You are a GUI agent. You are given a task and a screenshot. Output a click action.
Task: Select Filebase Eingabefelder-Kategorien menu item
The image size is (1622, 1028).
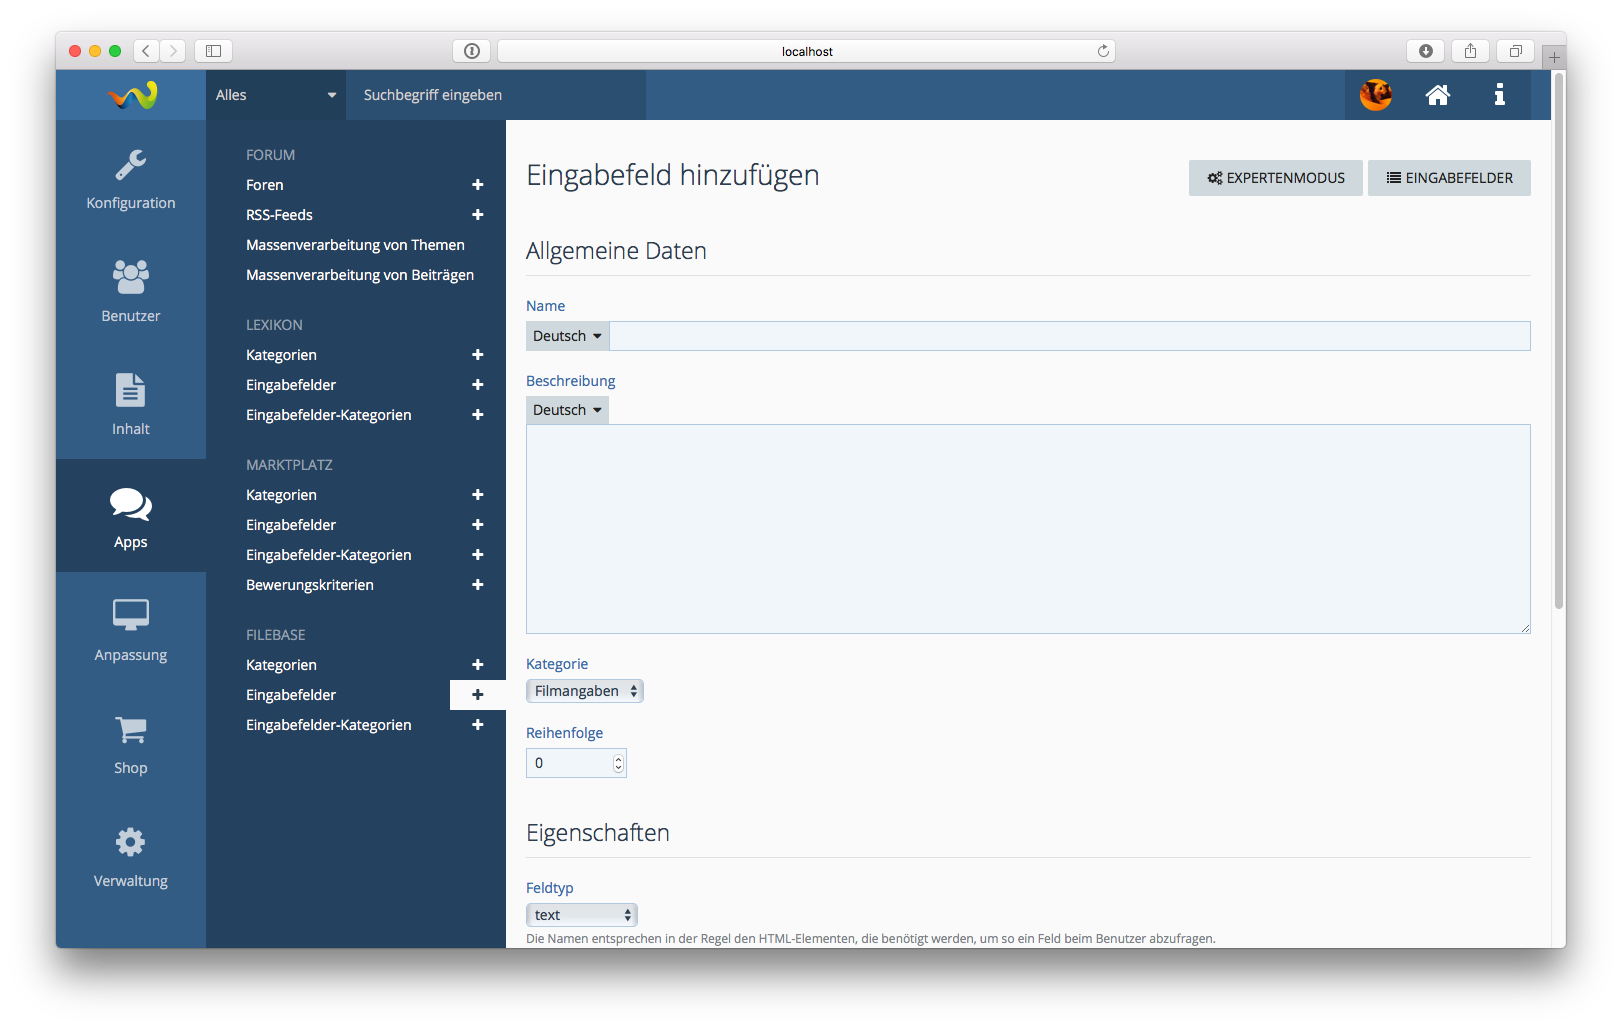(x=328, y=725)
